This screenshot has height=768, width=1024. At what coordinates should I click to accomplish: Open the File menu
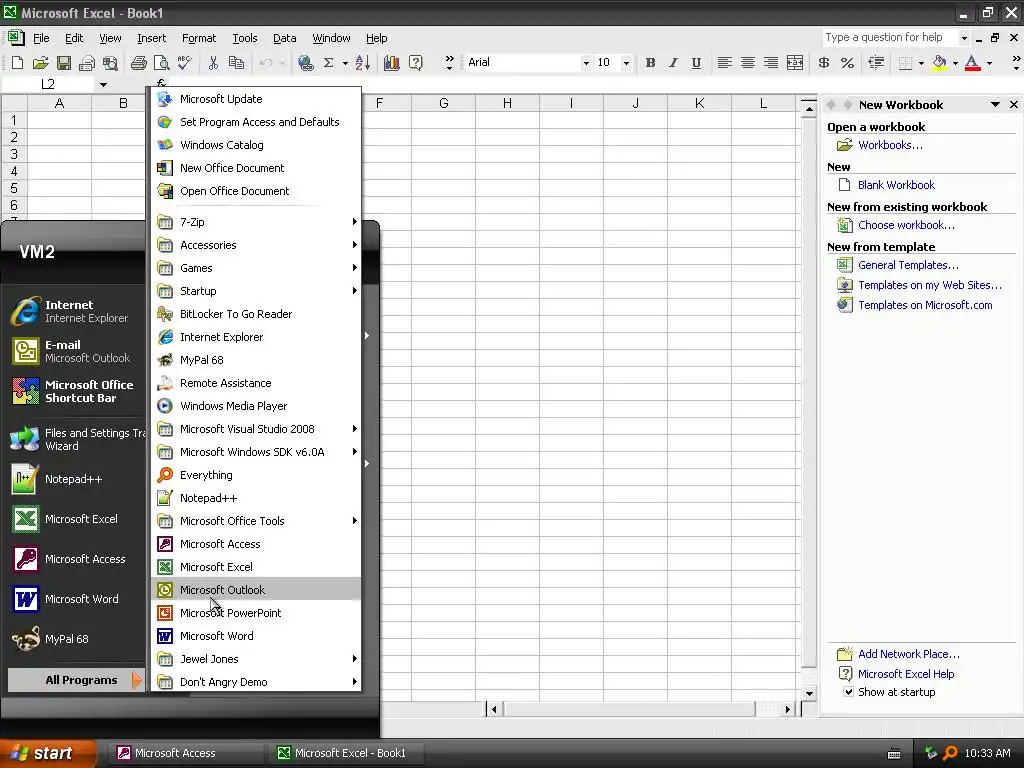(41, 39)
